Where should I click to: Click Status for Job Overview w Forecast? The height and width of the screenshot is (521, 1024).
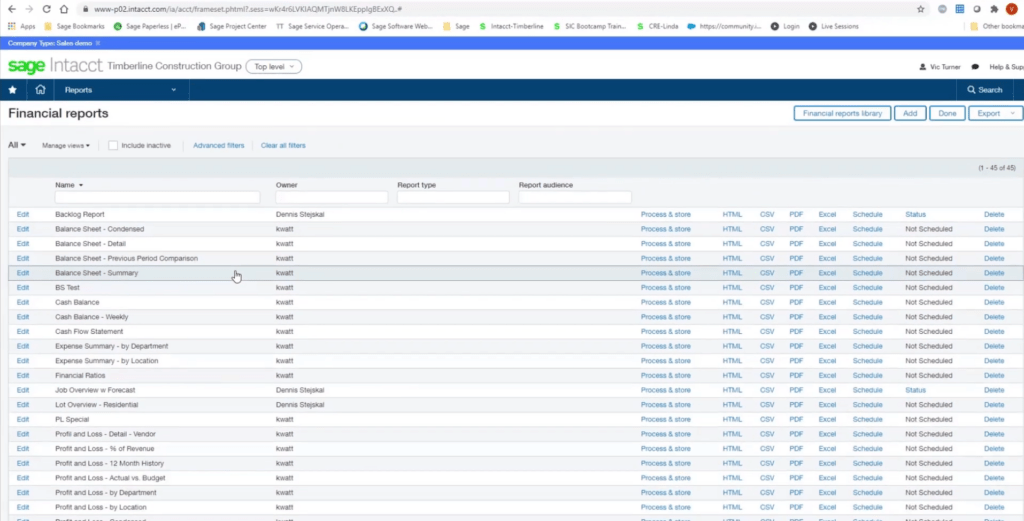[915, 390]
